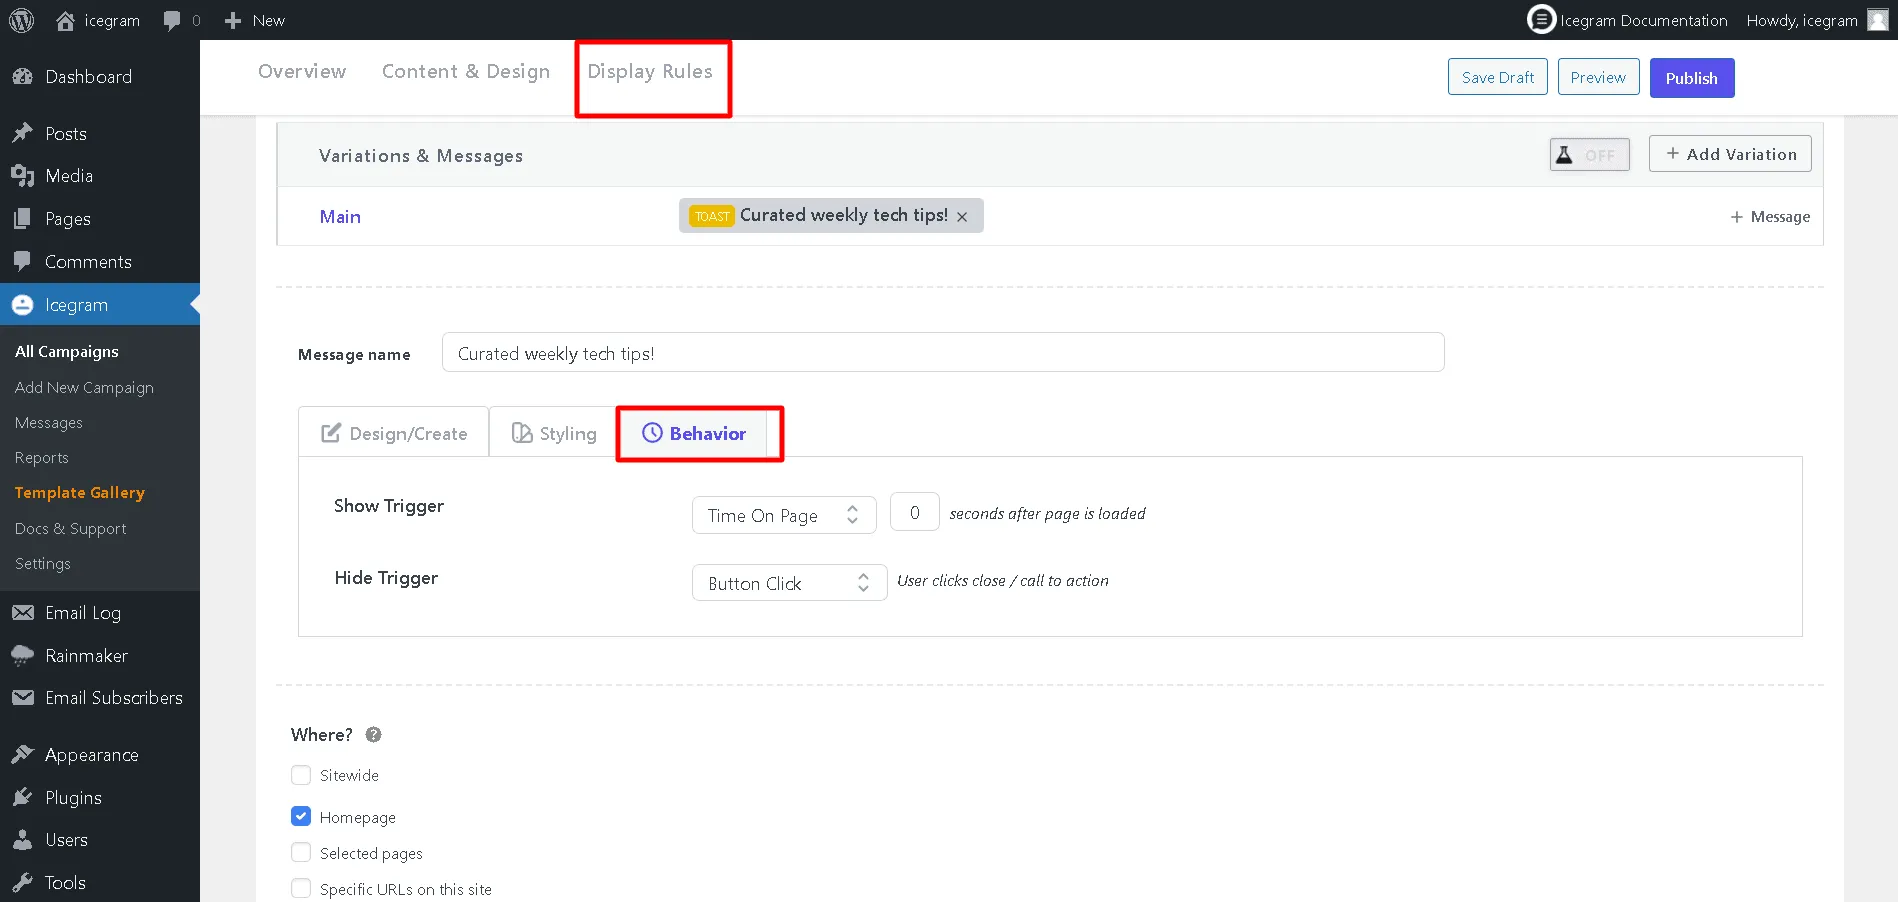Click the Media library icon
The height and width of the screenshot is (902, 1898).
point(23,176)
